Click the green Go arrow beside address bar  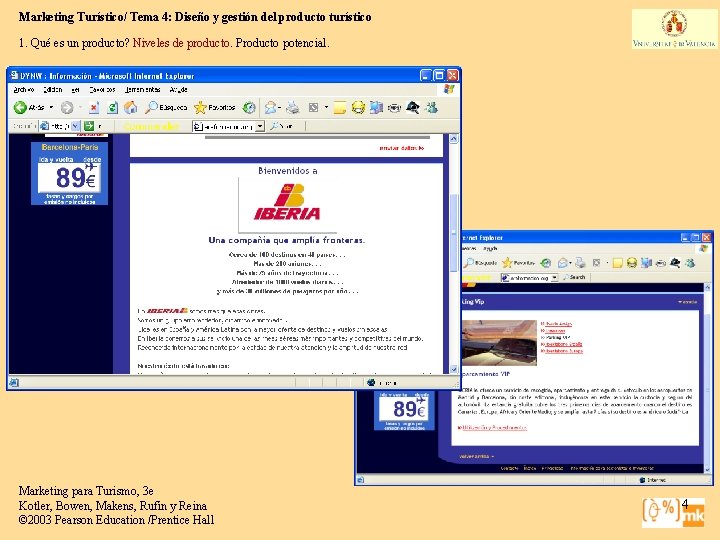tap(89, 126)
